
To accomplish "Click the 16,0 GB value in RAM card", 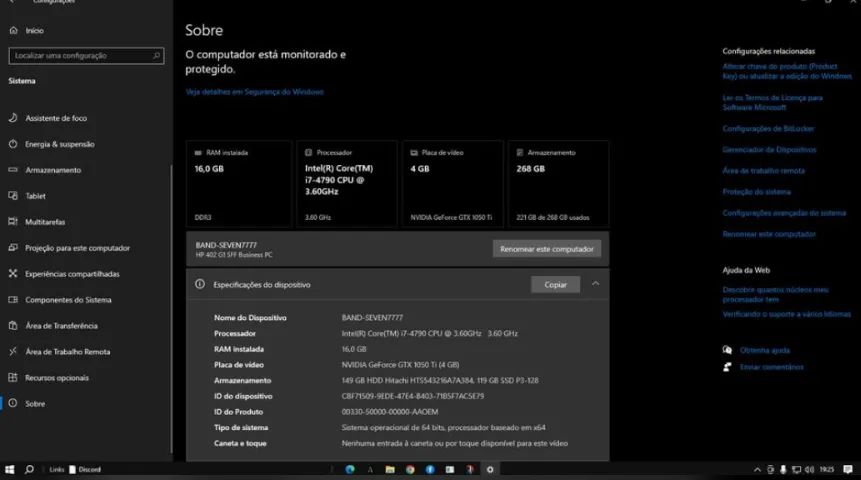I will [x=209, y=169].
